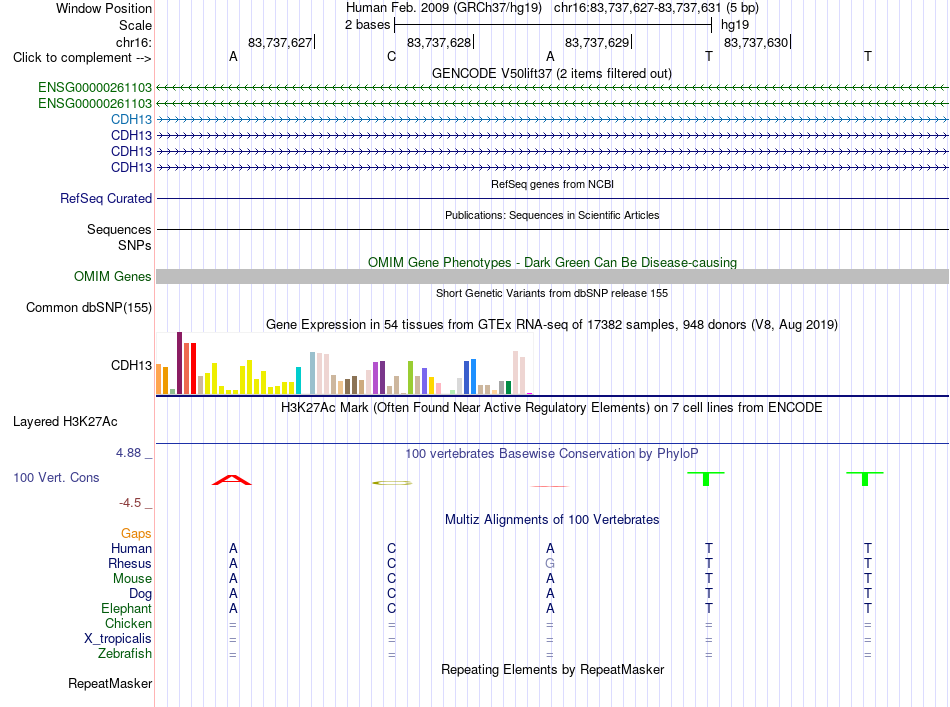Click the Layered H3K27Ac track label
Image resolution: width=950 pixels, height=707 pixels.
click(65, 422)
